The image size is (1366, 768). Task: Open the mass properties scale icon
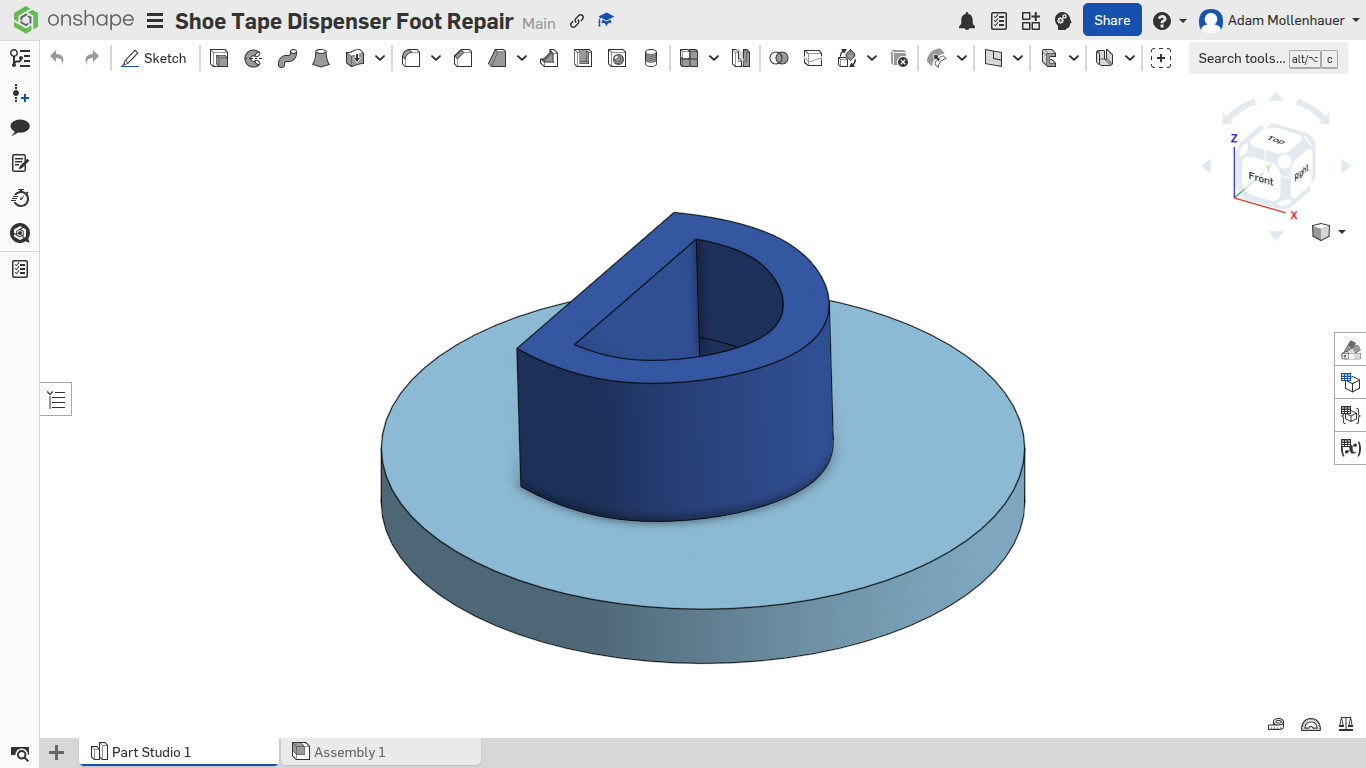coord(1347,724)
